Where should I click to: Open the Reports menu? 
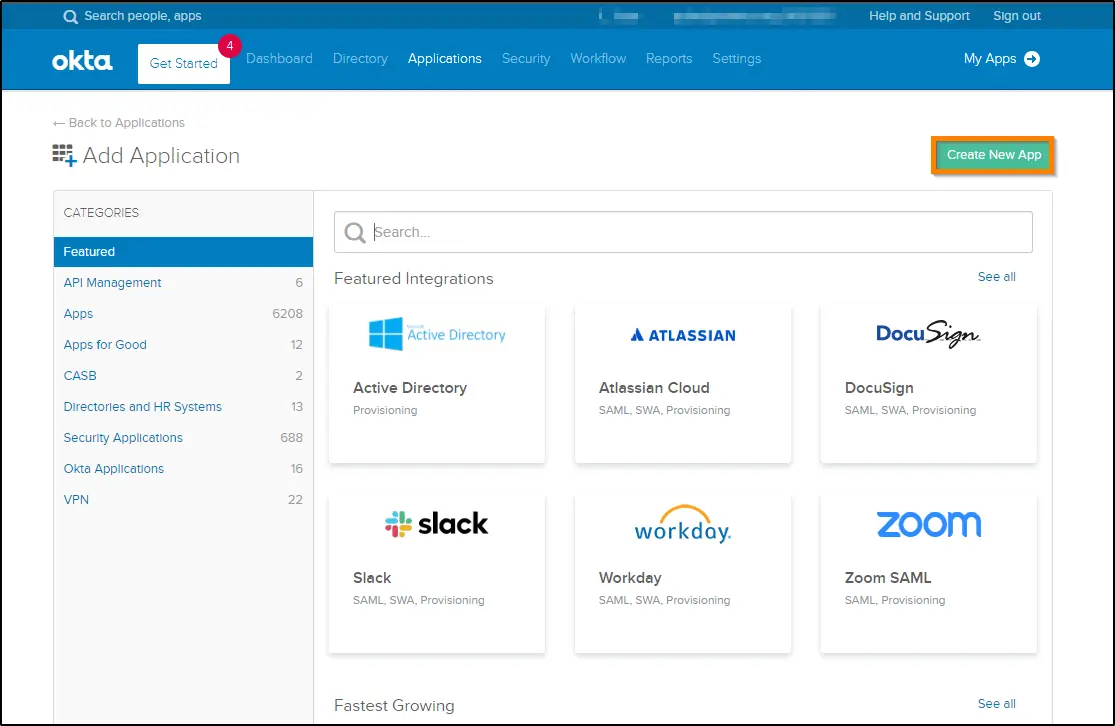click(669, 58)
